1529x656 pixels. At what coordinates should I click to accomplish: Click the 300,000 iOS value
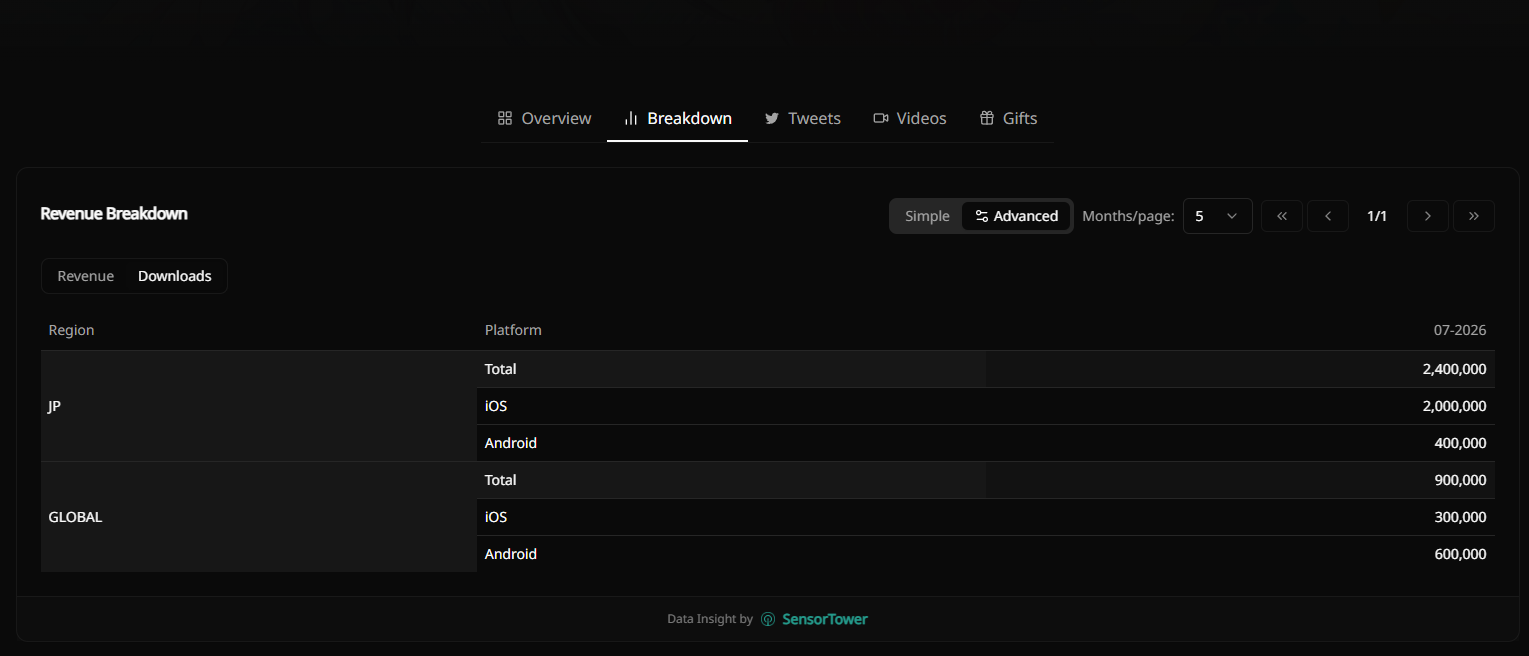click(x=1460, y=517)
